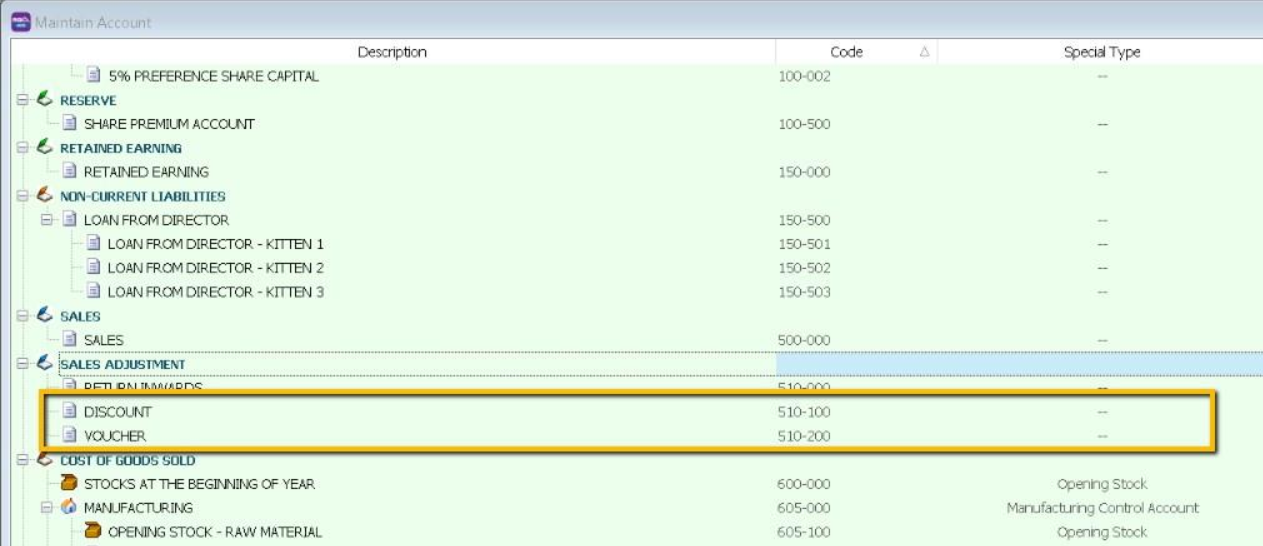The height and width of the screenshot is (546, 1263).
Task: Click the NON-CURRENT LIABILITIES group icon
Action: pyautogui.click(x=45, y=196)
